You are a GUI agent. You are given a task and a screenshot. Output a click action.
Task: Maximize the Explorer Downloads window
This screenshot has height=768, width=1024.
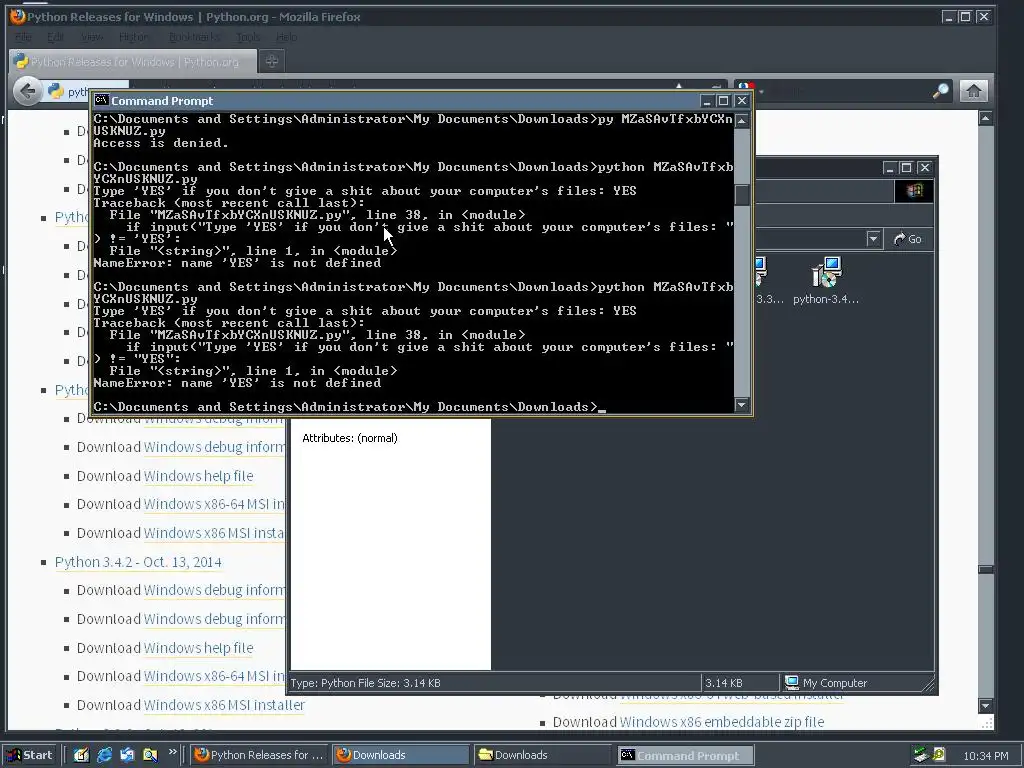point(906,168)
